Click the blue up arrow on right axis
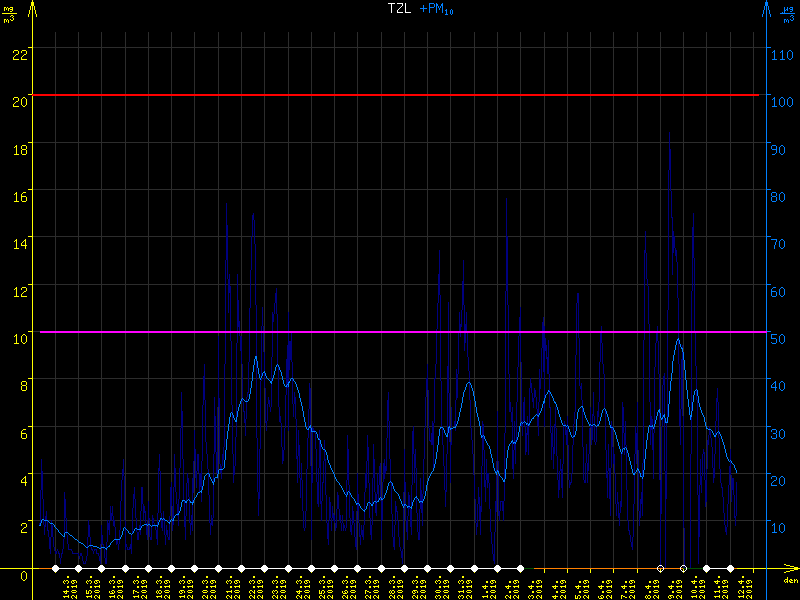 767,10
